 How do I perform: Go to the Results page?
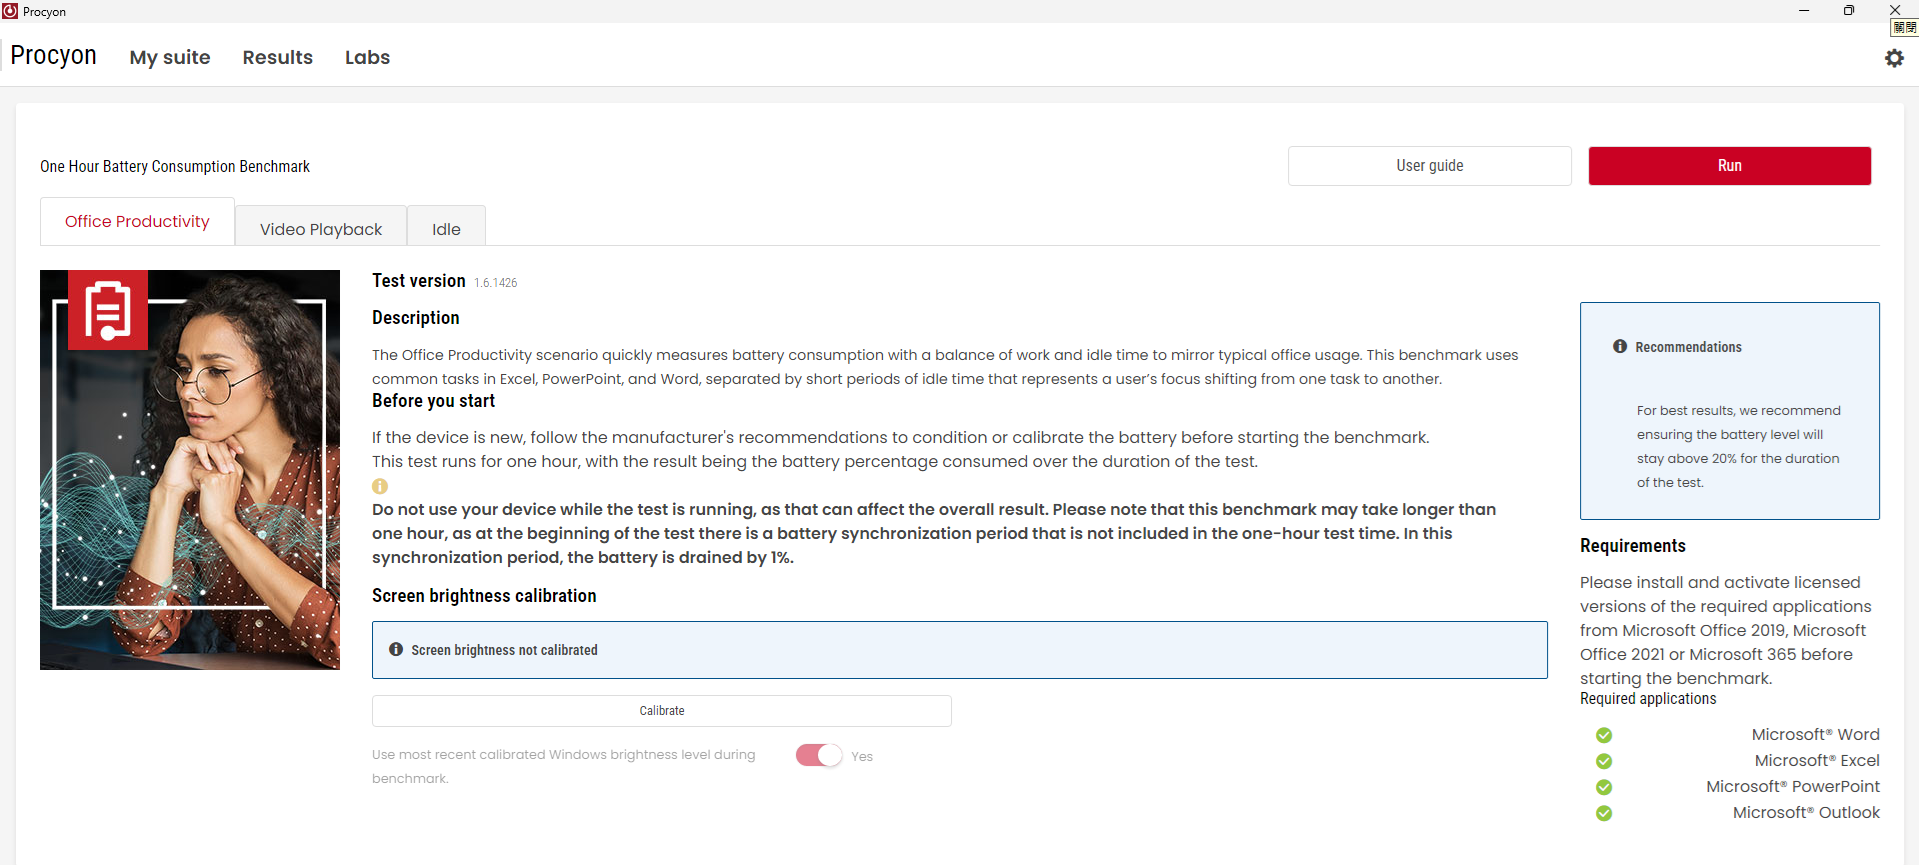click(x=278, y=57)
